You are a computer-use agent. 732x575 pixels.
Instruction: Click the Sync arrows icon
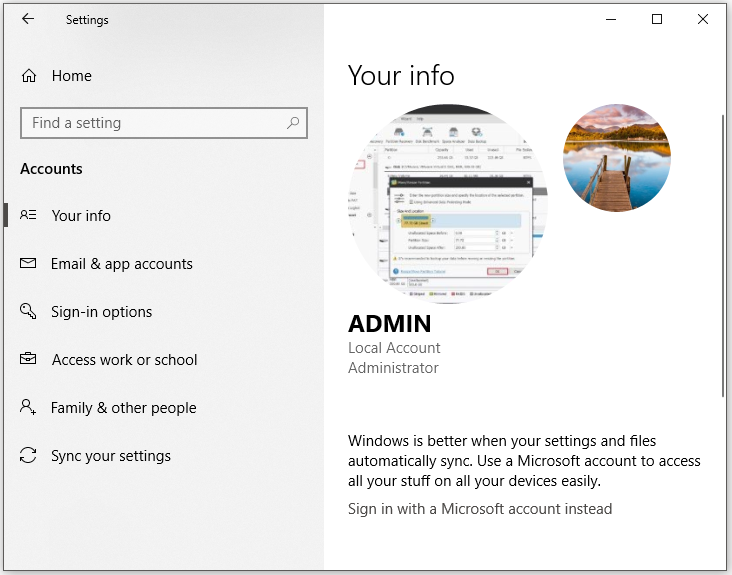point(28,455)
